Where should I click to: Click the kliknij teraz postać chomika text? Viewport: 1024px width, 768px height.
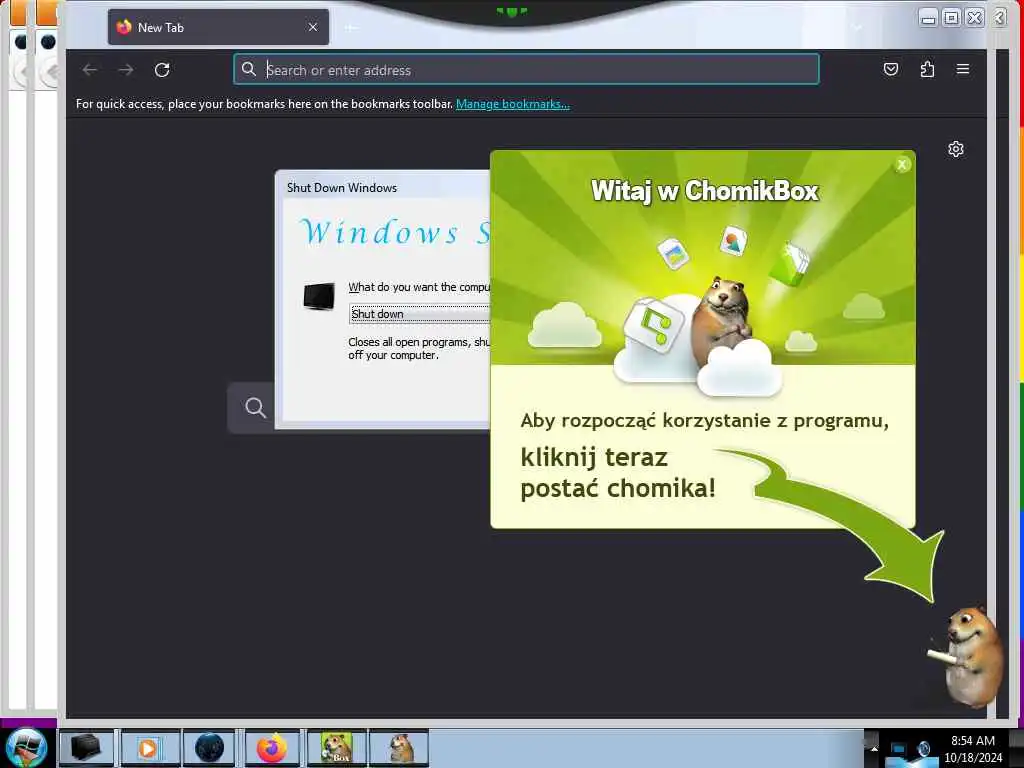(x=618, y=473)
